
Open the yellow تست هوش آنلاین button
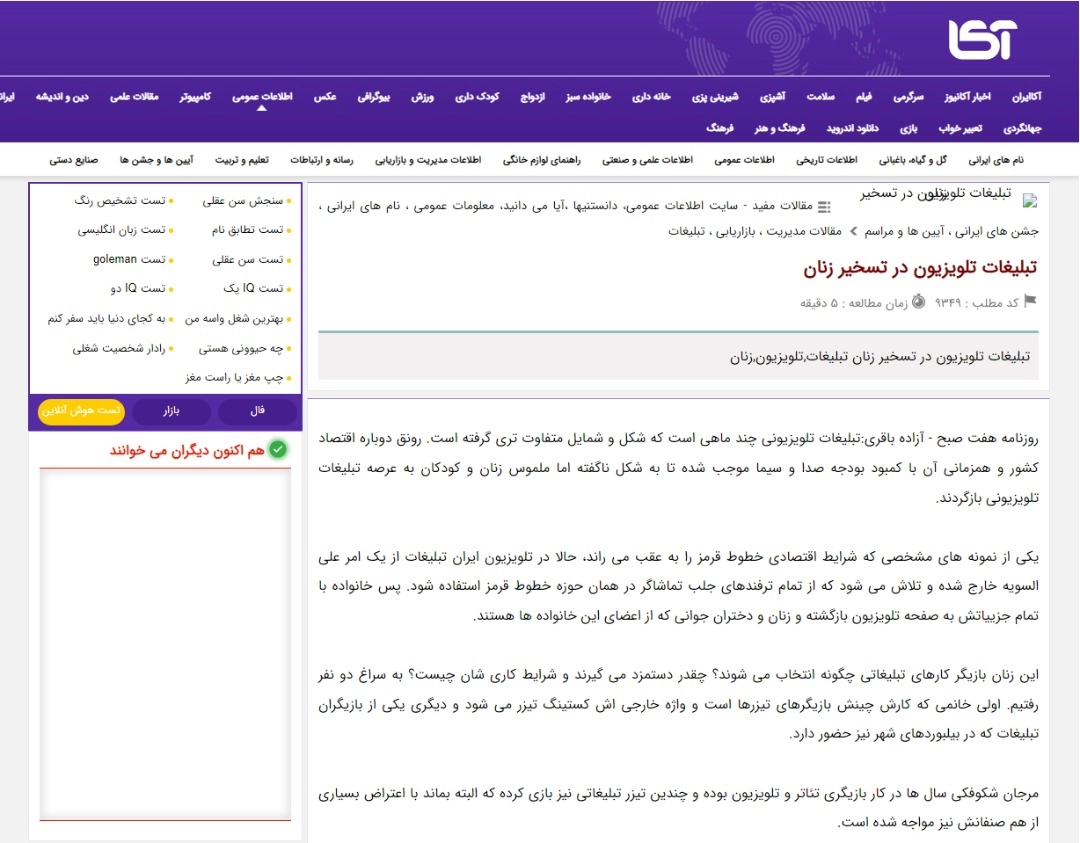point(81,411)
